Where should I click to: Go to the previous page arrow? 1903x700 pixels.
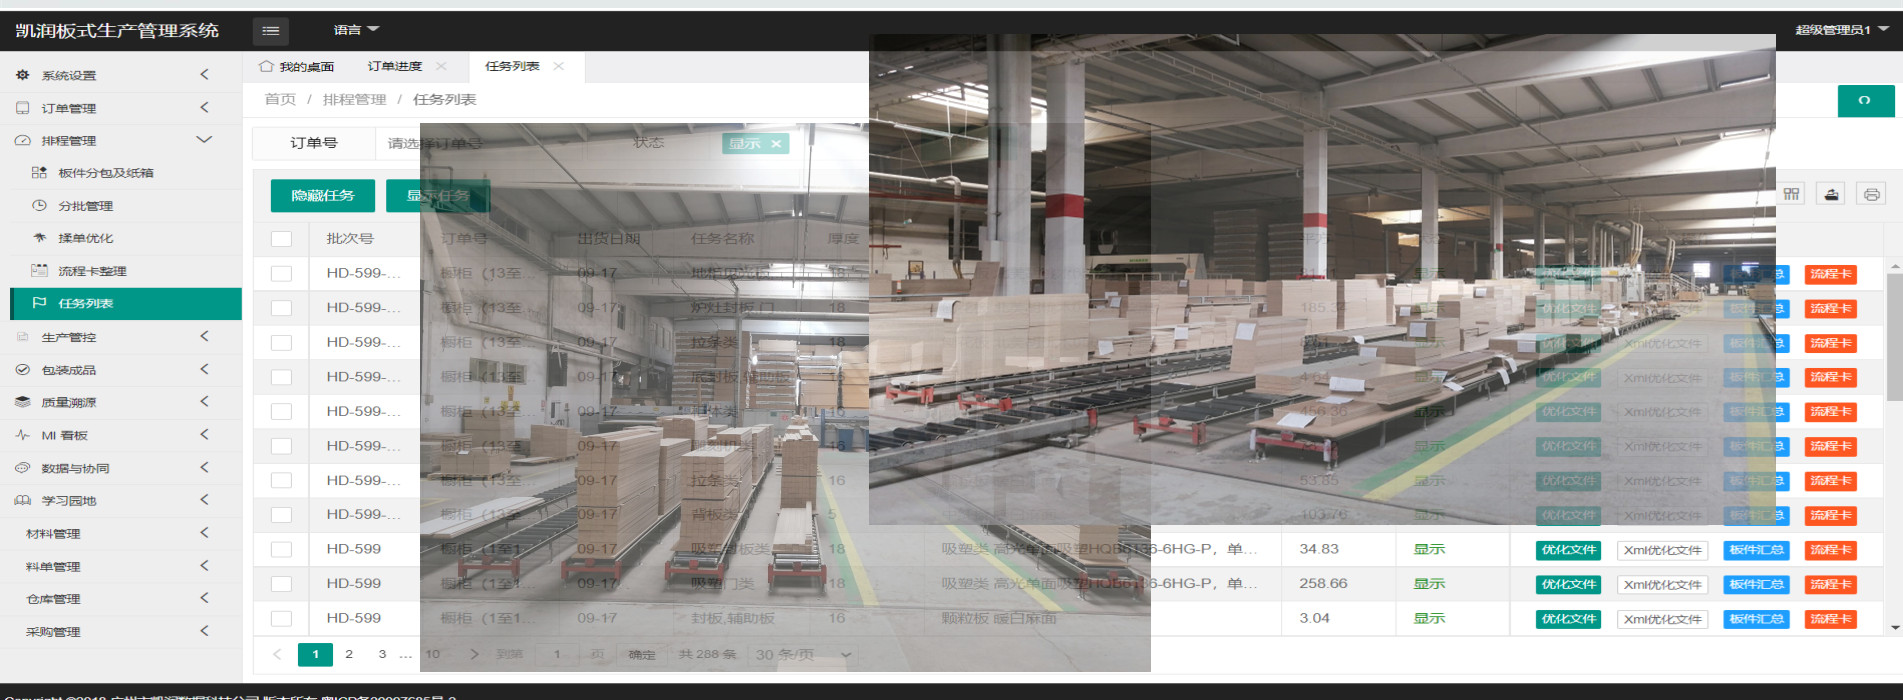click(x=277, y=655)
